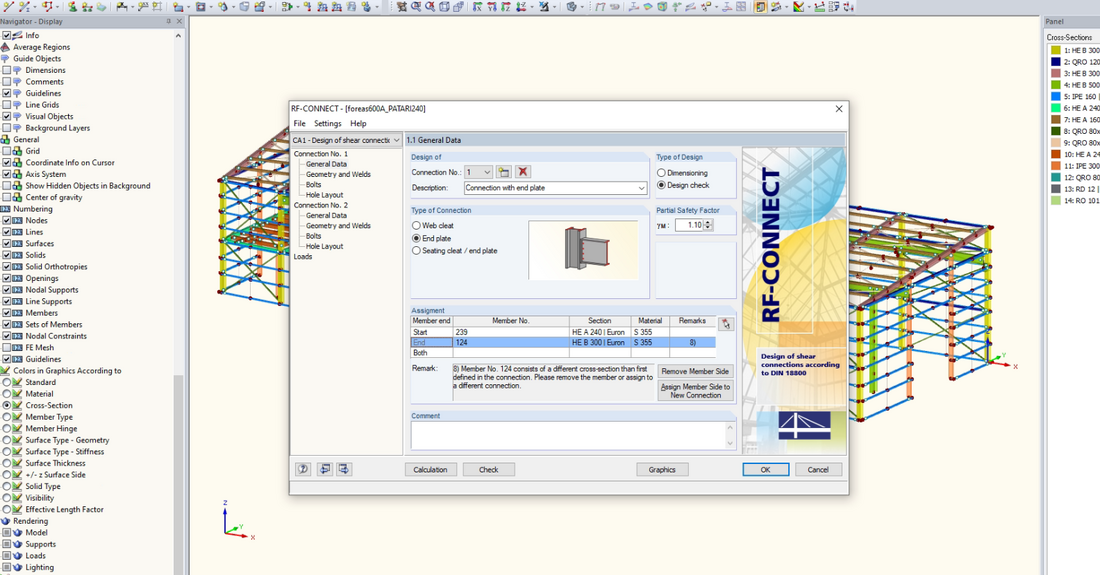The image size is (1100, 575).
Task: Click the Remove Member Side button
Action: point(695,371)
